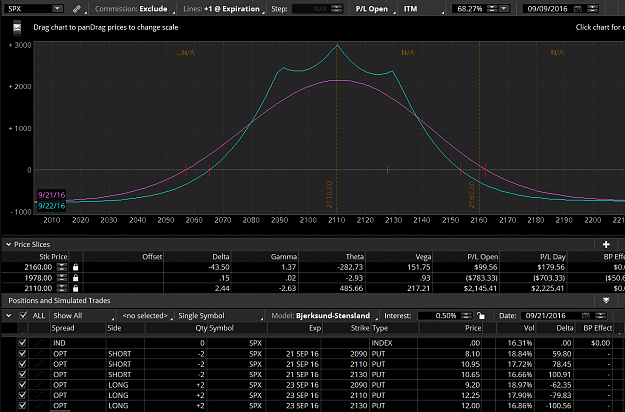
Task: Click the analyze icon in LONG 2110 PUT row
Action: (39, 395)
